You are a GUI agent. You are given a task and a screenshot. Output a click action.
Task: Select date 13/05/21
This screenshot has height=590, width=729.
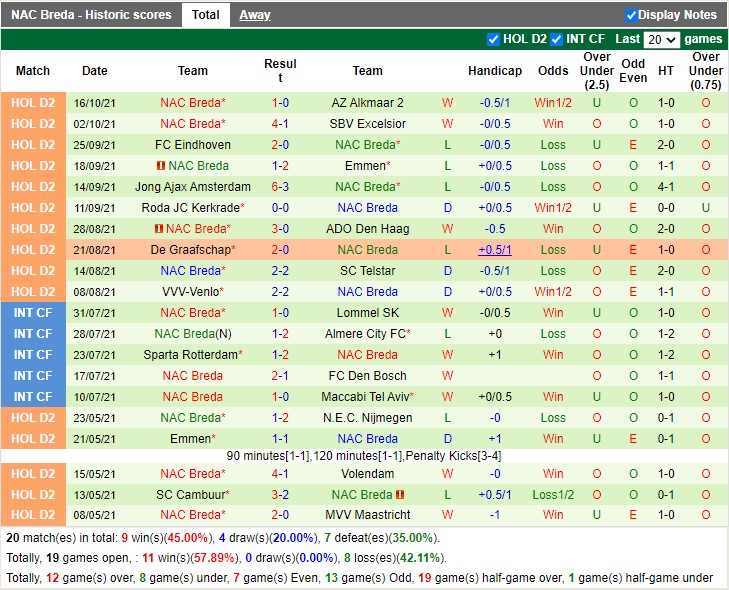tap(94, 495)
